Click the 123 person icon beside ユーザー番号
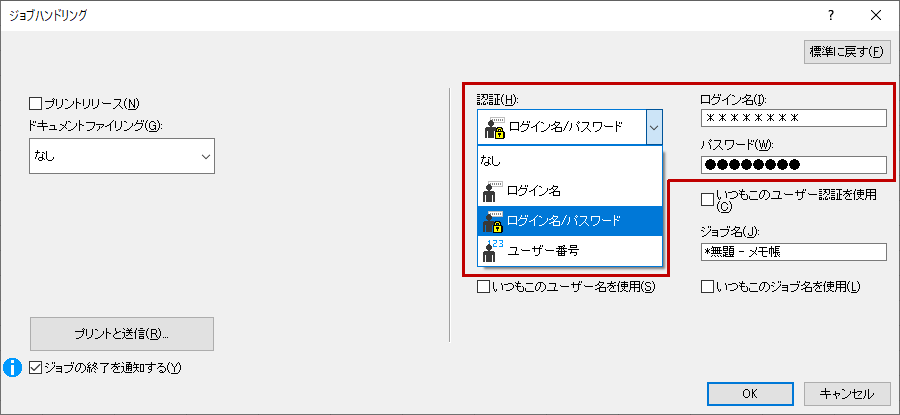The height and width of the screenshot is (415, 900). 492,251
